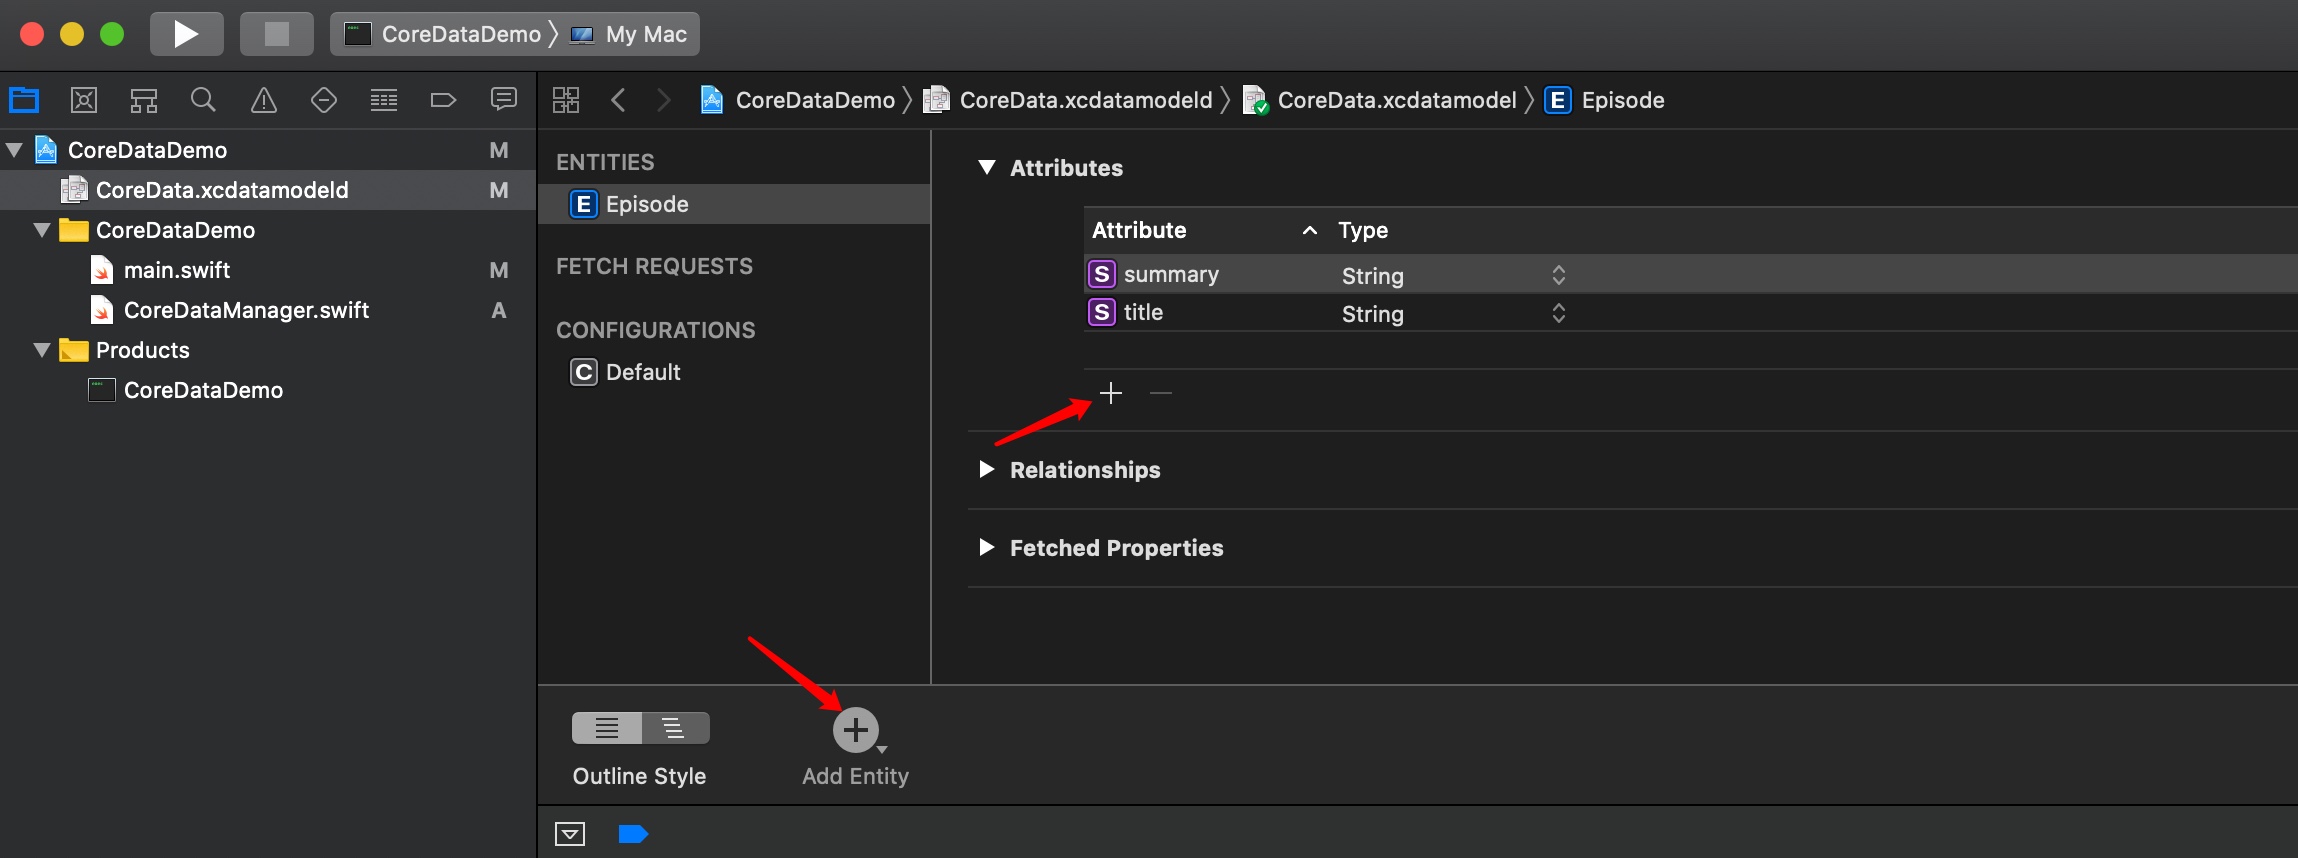
Task: Open the Symbol navigator
Action: (x=144, y=100)
